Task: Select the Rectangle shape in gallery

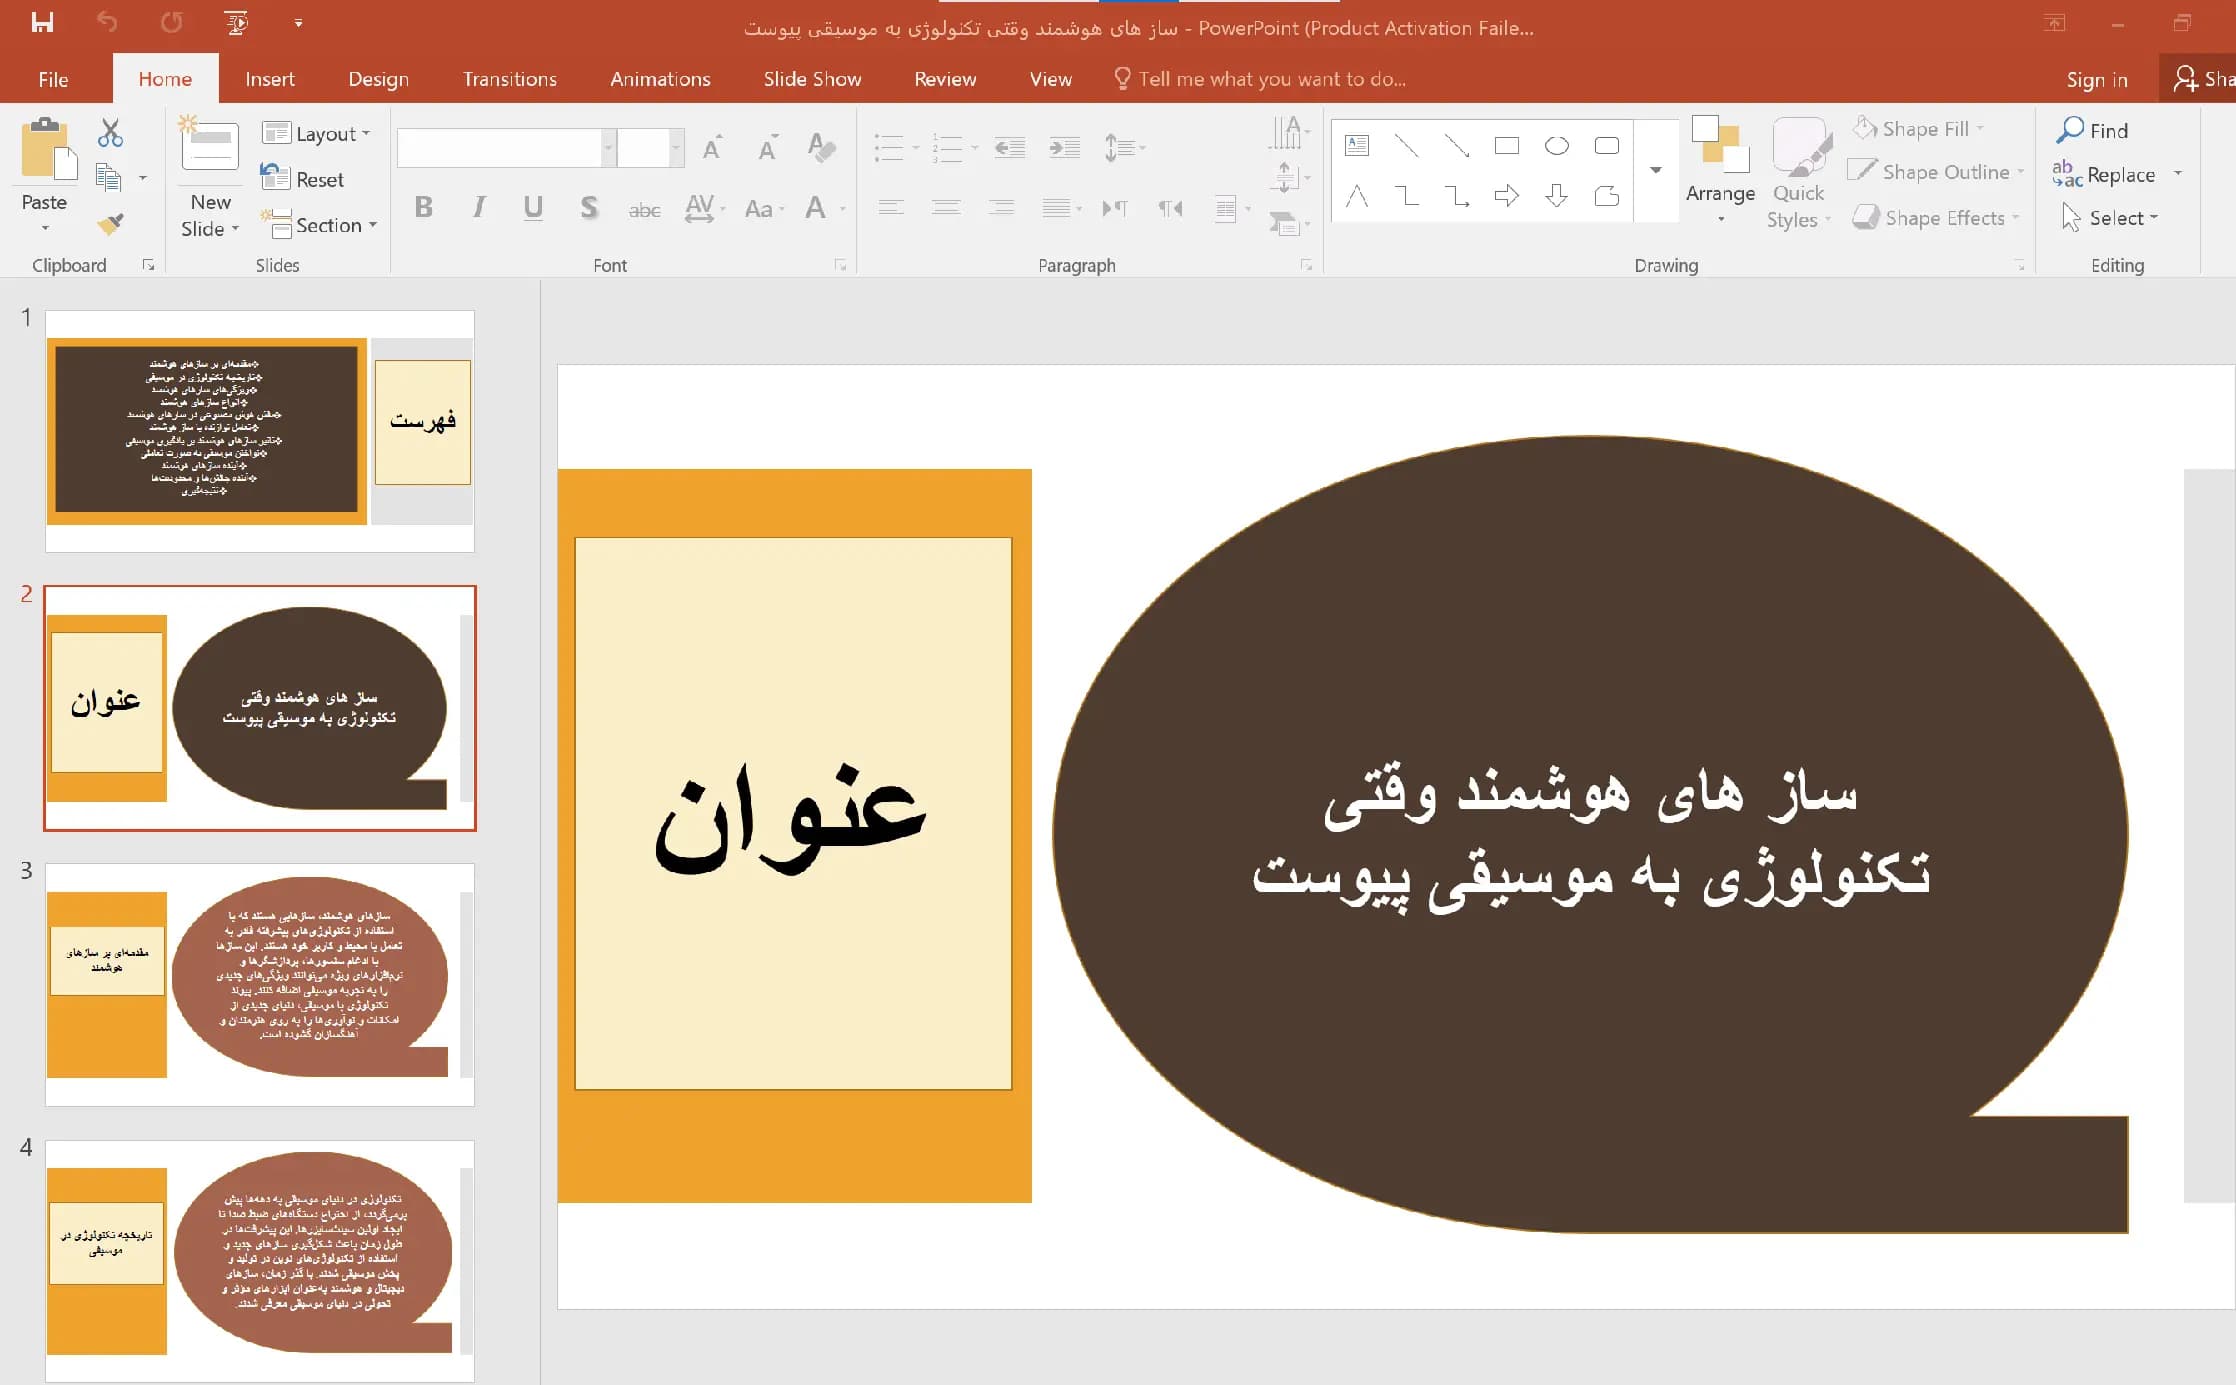Action: click(x=1507, y=146)
